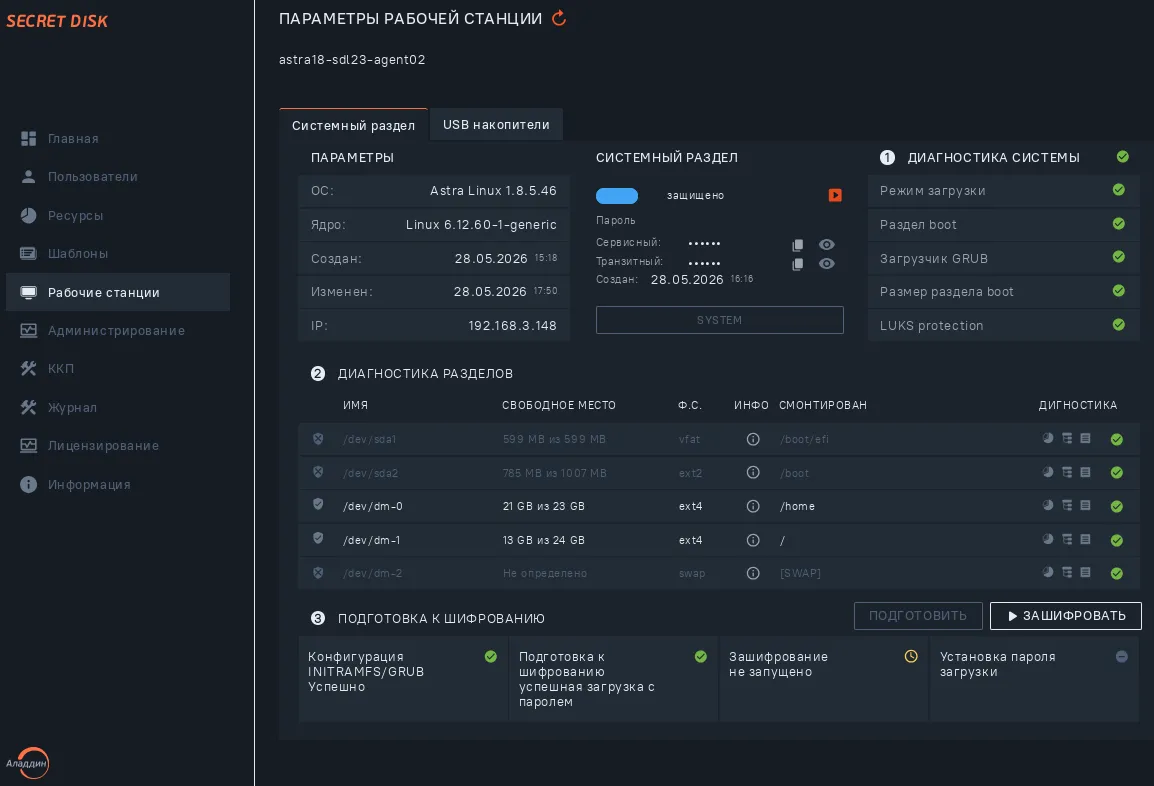Open info for /dev/sda1 partition
This screenshot has height=786, width=1154.
pyautogui.click(x=753, y=439)
